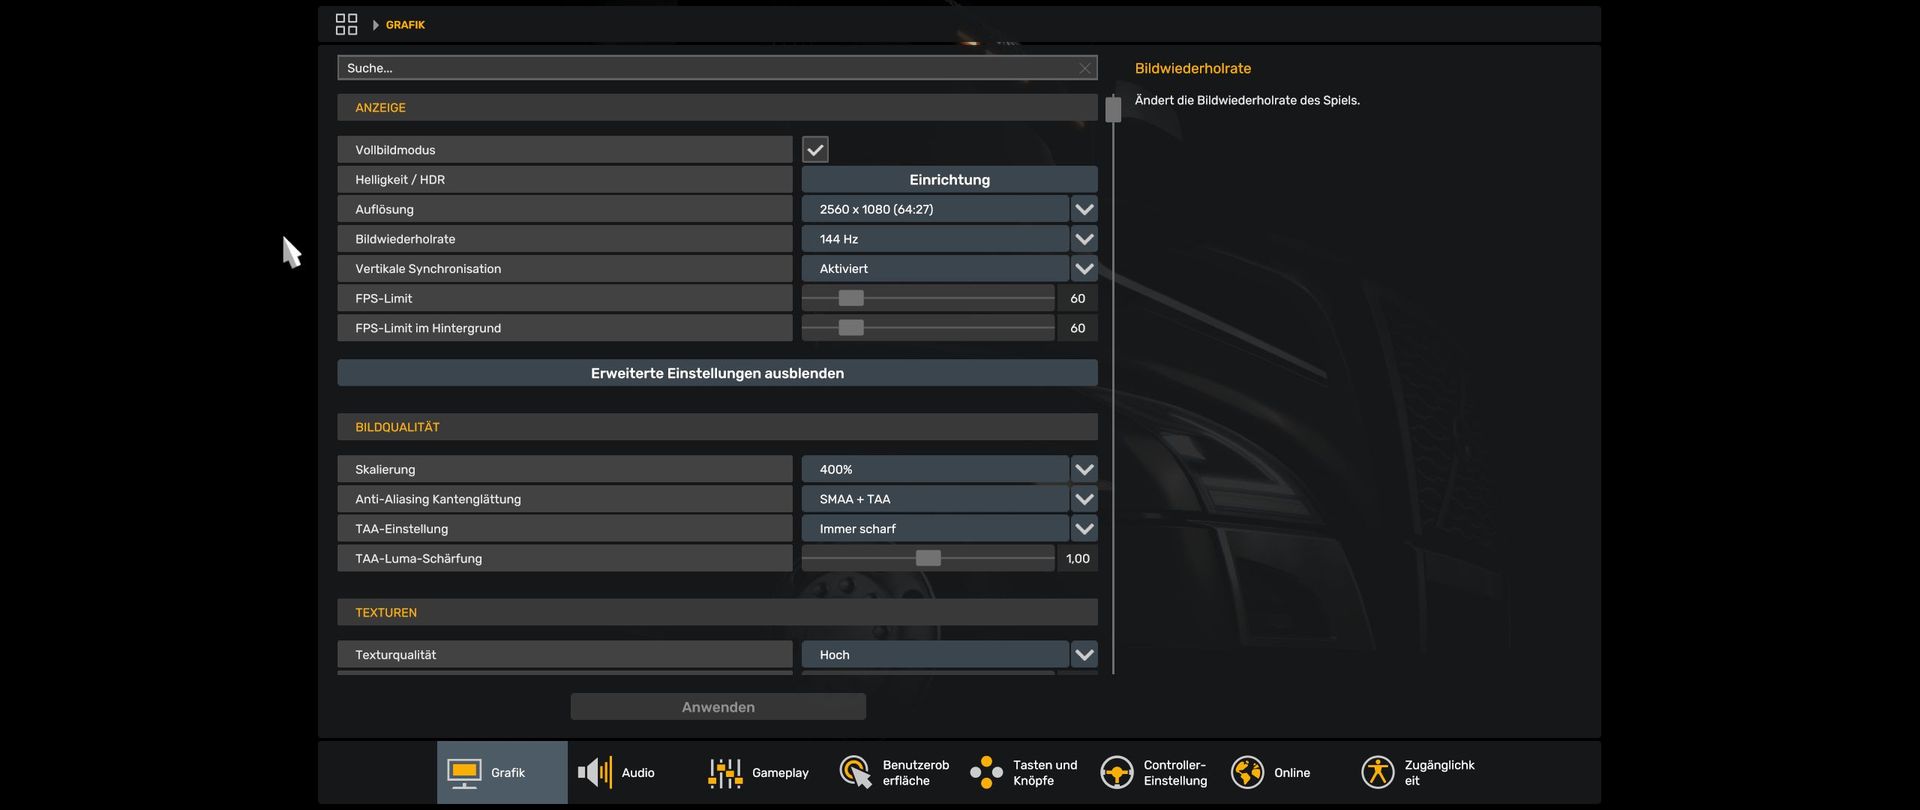Open the SMAA + TAA combo box
1920x810 pixels.
(x=935, y=499)
